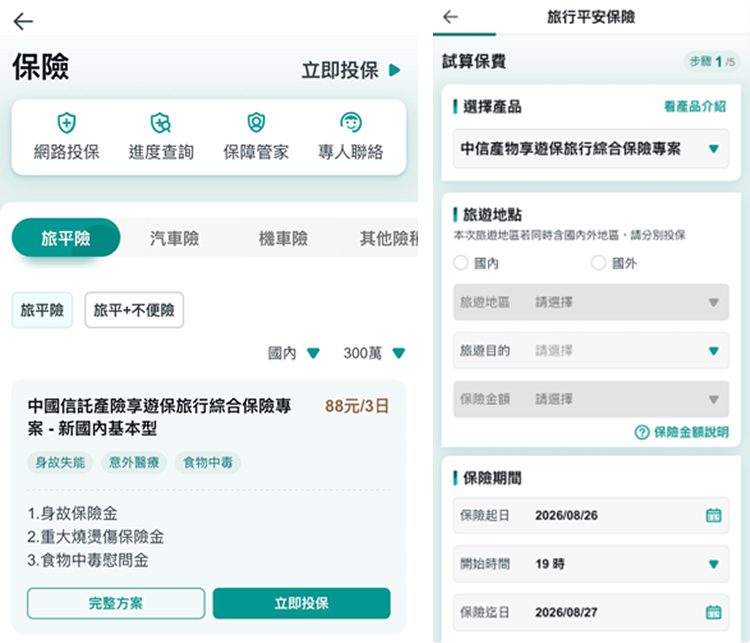Viewport: 750px width, 643px height.
Task: Click 保險起日 date field 2026/08/26
Action: click(591, 515)
